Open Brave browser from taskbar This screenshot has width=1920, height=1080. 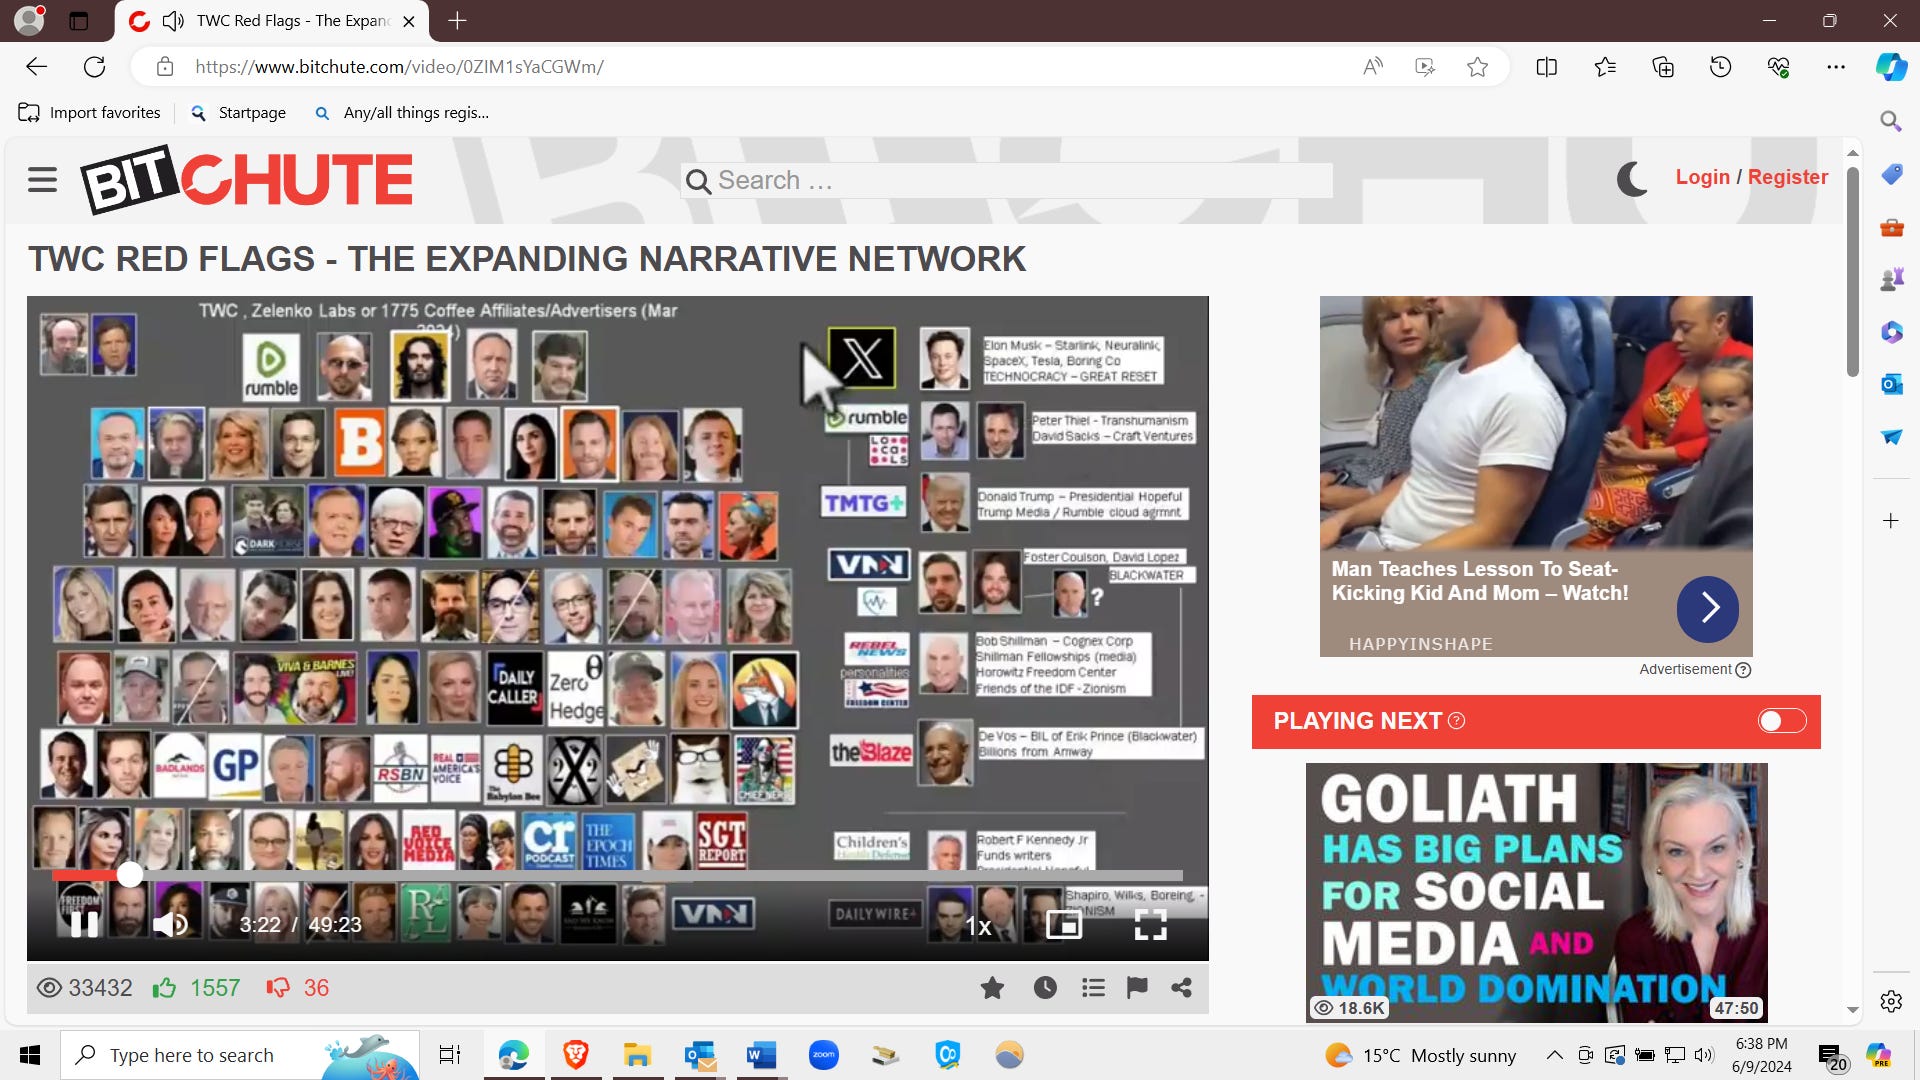click(x=575, y=1055)
